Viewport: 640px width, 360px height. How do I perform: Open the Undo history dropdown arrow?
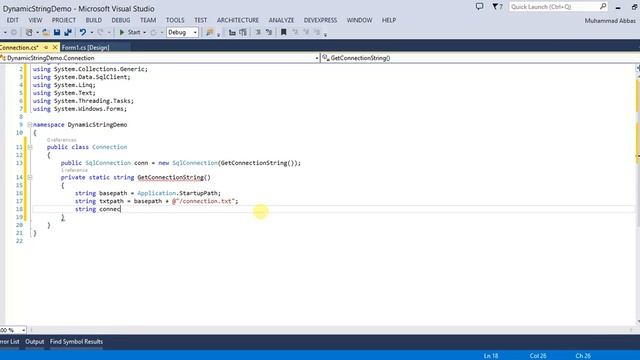point(91,32)
